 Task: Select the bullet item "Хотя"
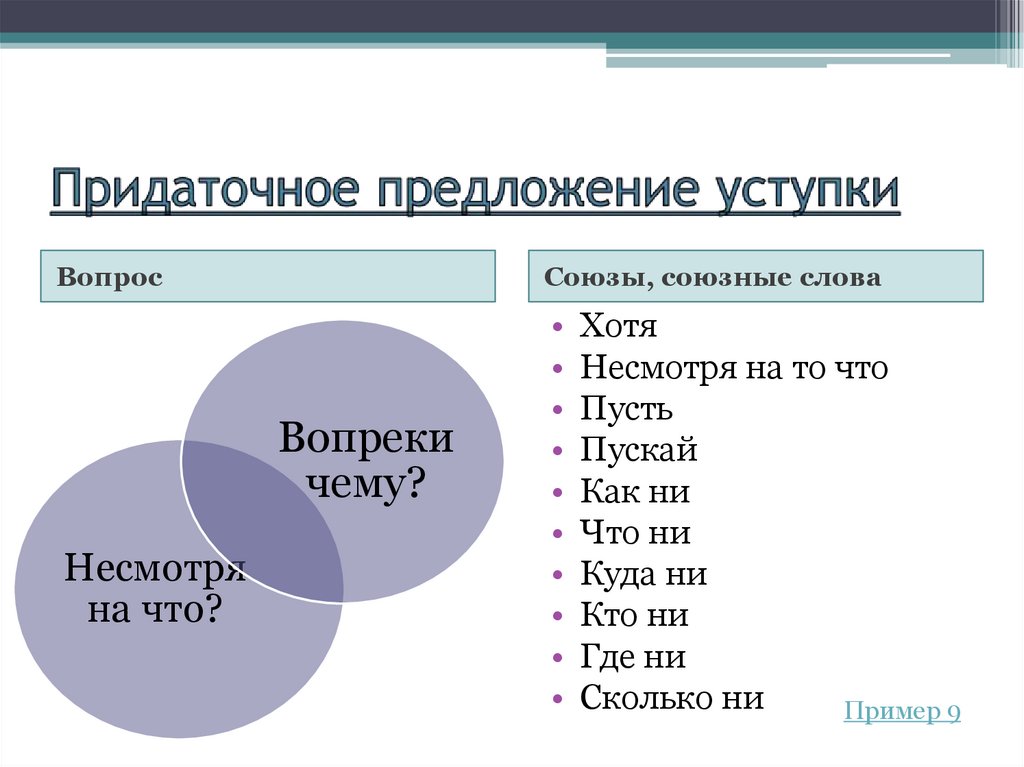coord(616,326)
